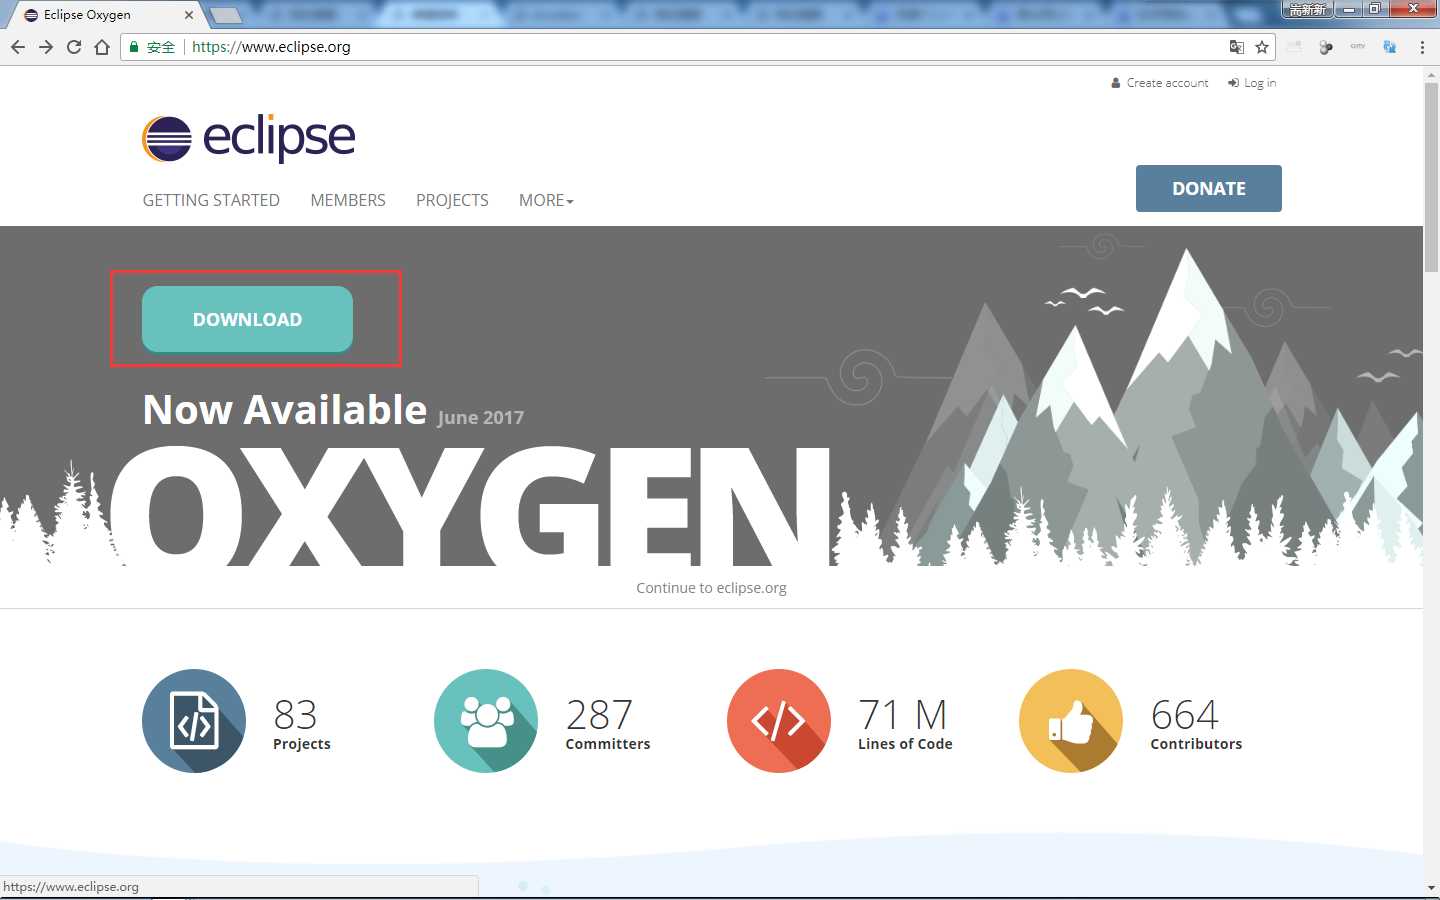Click the Chrome profile name button

tap(1307, 9)
